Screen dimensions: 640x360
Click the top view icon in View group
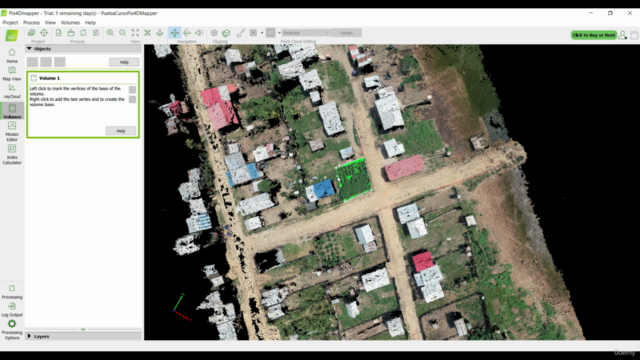tap(160, 33)
